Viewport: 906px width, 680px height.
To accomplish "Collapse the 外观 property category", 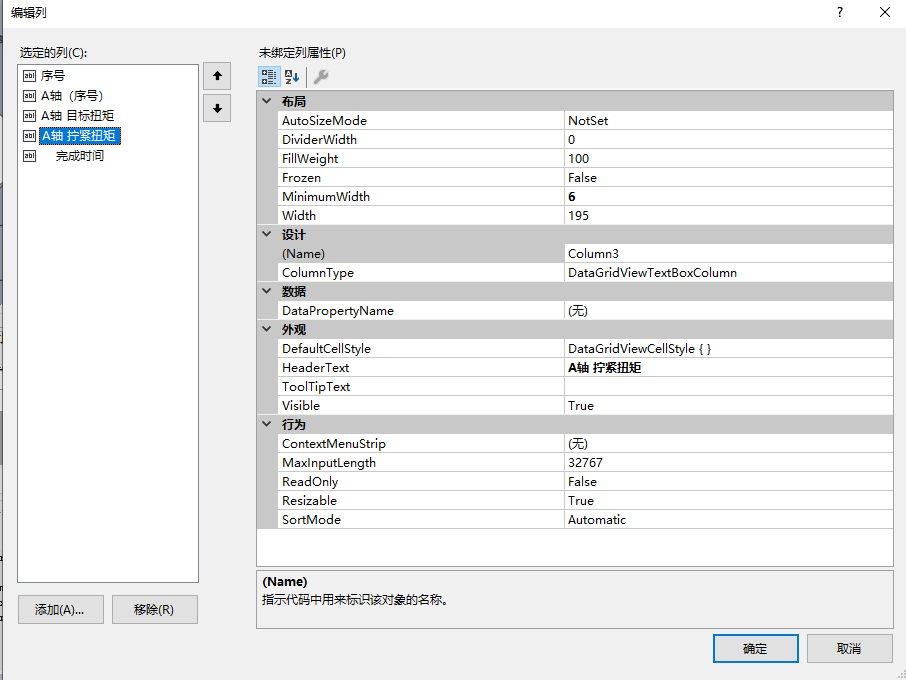I will [x=266, y=329].
